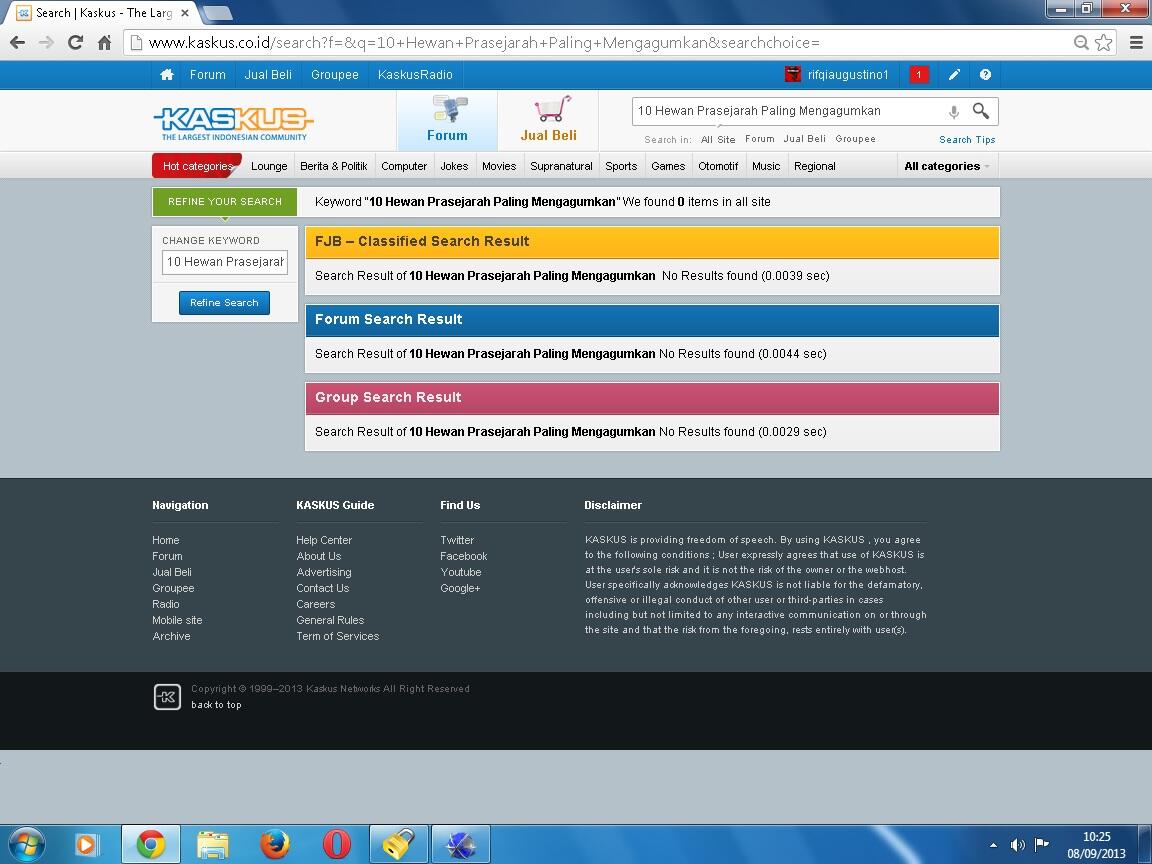Viewport: 1152px width, 864px height.
Task: Click the browser back arrow
Action: coord(18,43)
